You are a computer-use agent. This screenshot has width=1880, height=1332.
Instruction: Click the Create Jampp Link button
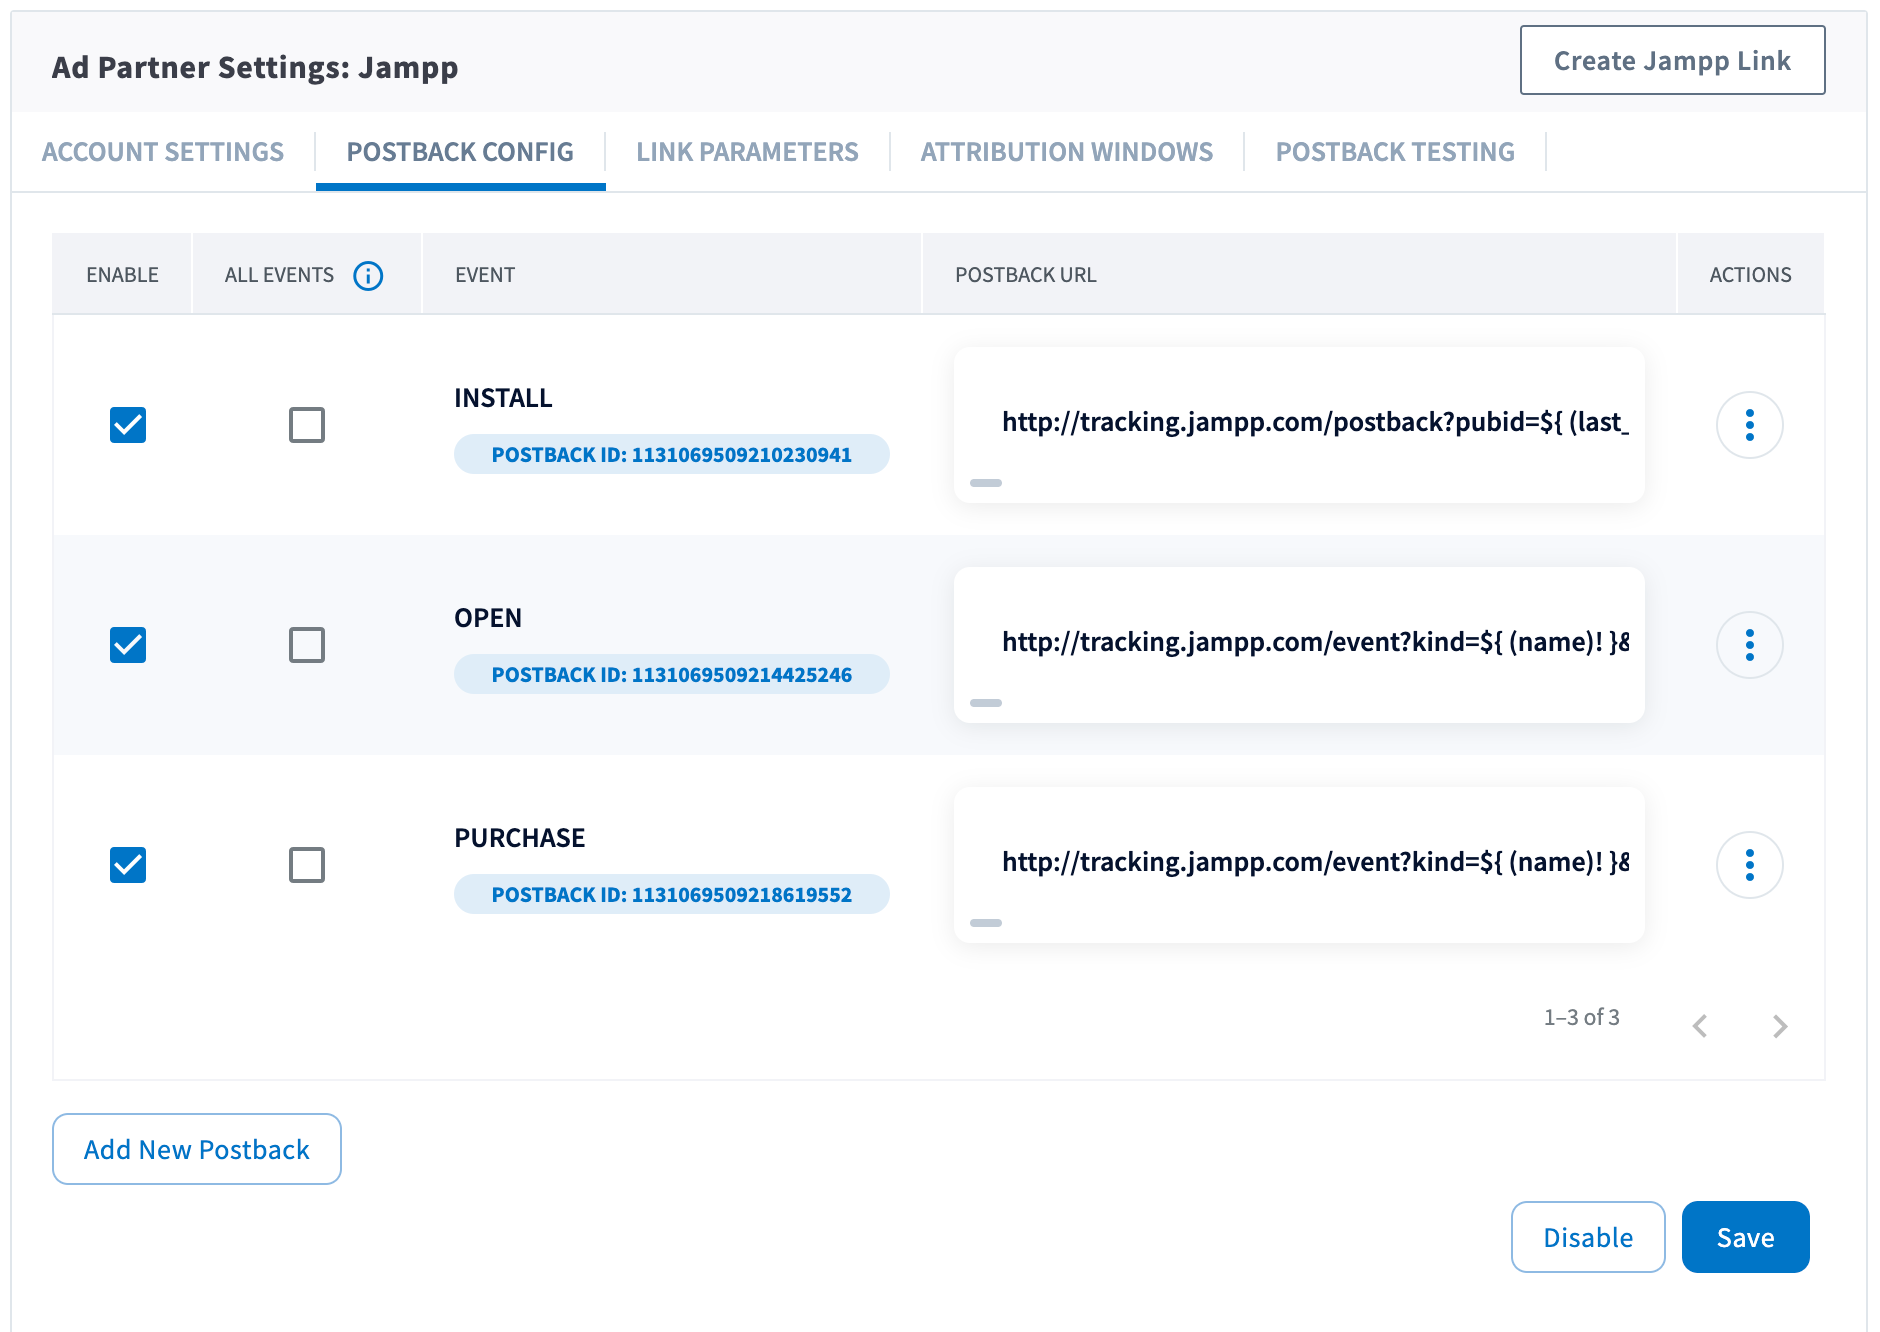tap(1672, 60)
